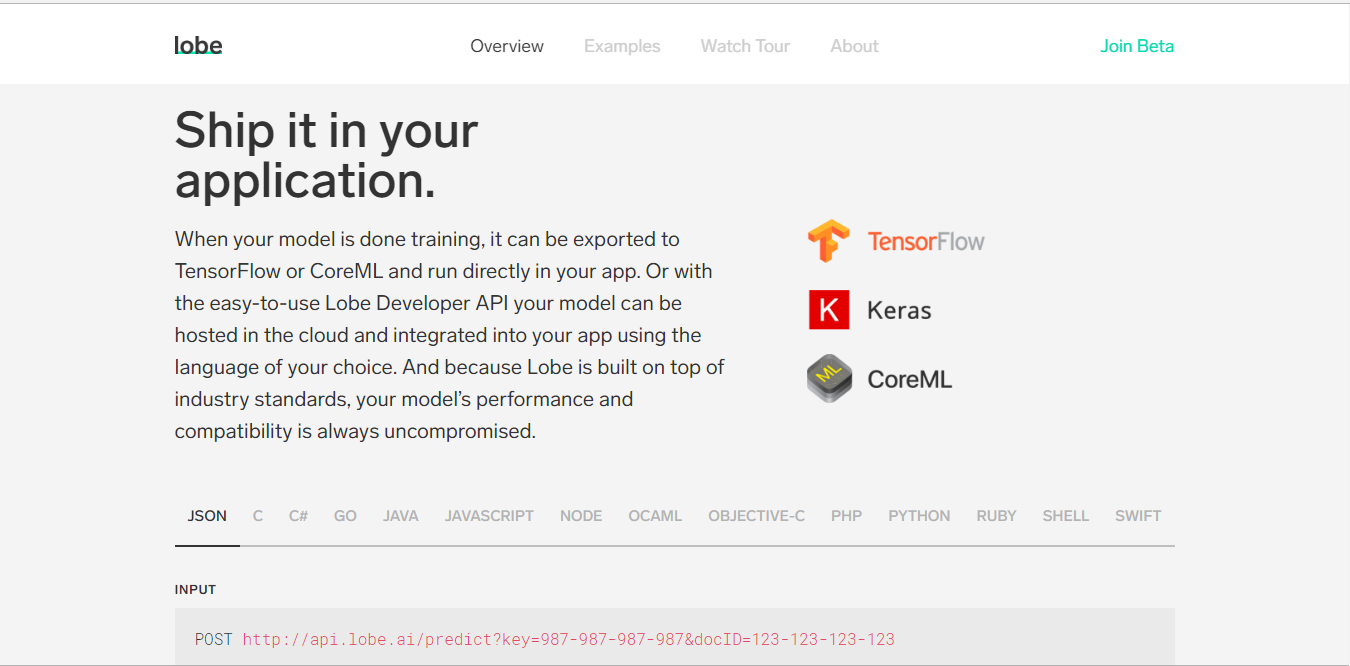Image resolution: width=1350 pixels, height=666 pixels.
Task: Select the PHP code tab
Action: click(x=846, y=516)
